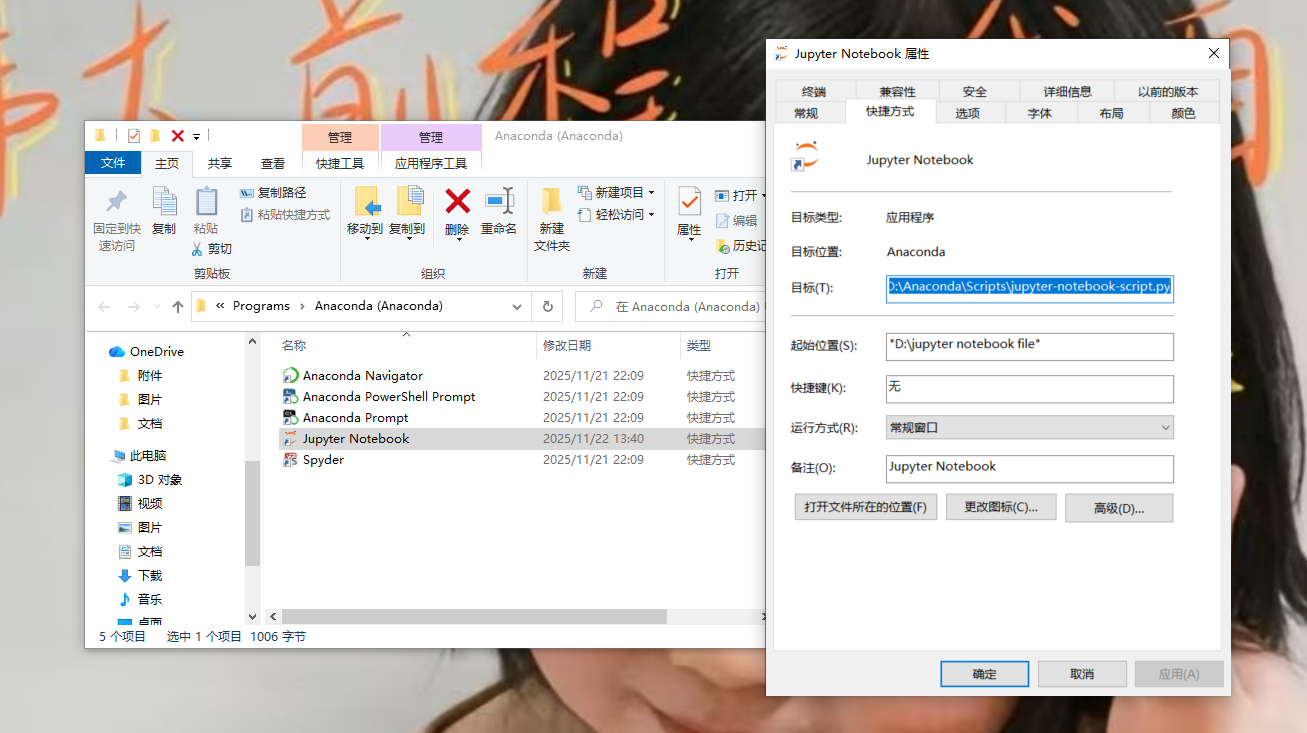Screen dimensions: 1307x733
Task: Click the New Folder (新建文件夹) icon
Action: [x=551, y=201]
